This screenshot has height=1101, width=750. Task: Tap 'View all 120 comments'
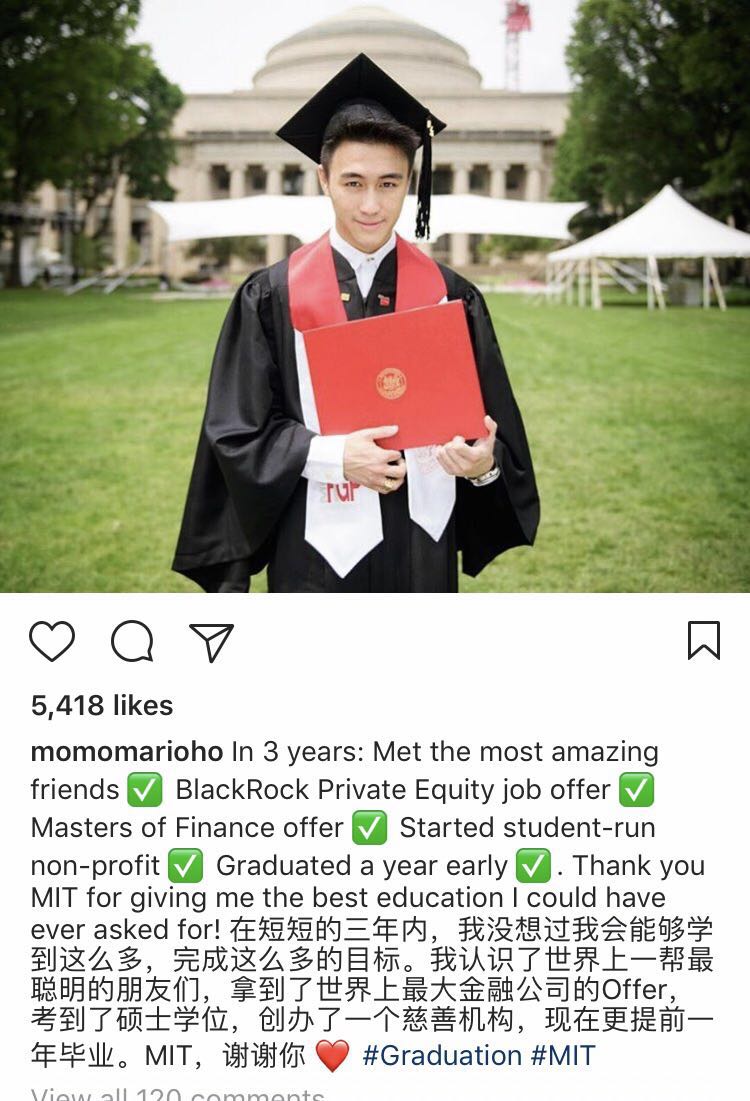(178, 1092)
